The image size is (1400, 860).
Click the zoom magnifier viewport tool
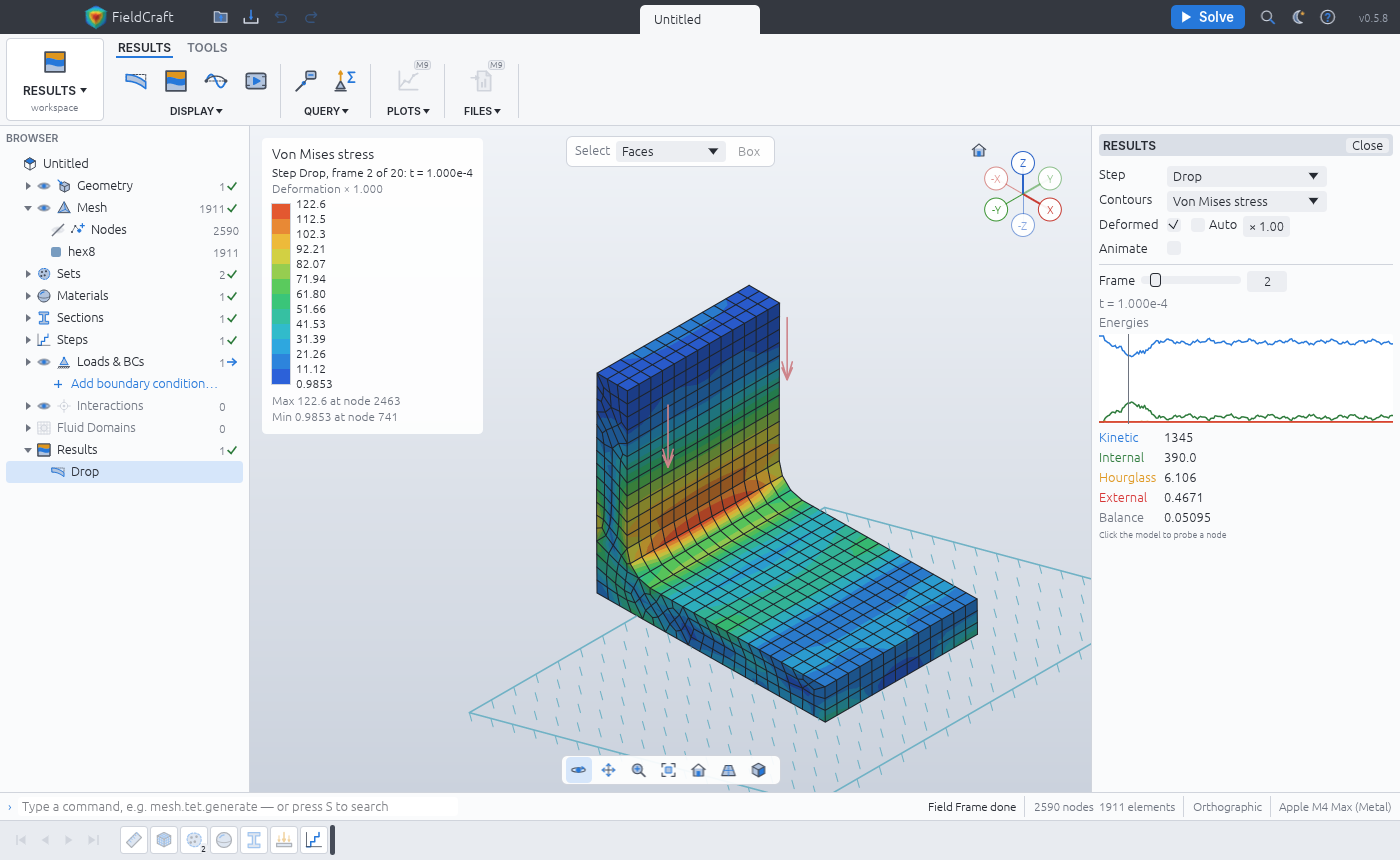pyautogui.click(x=639, y=770)
